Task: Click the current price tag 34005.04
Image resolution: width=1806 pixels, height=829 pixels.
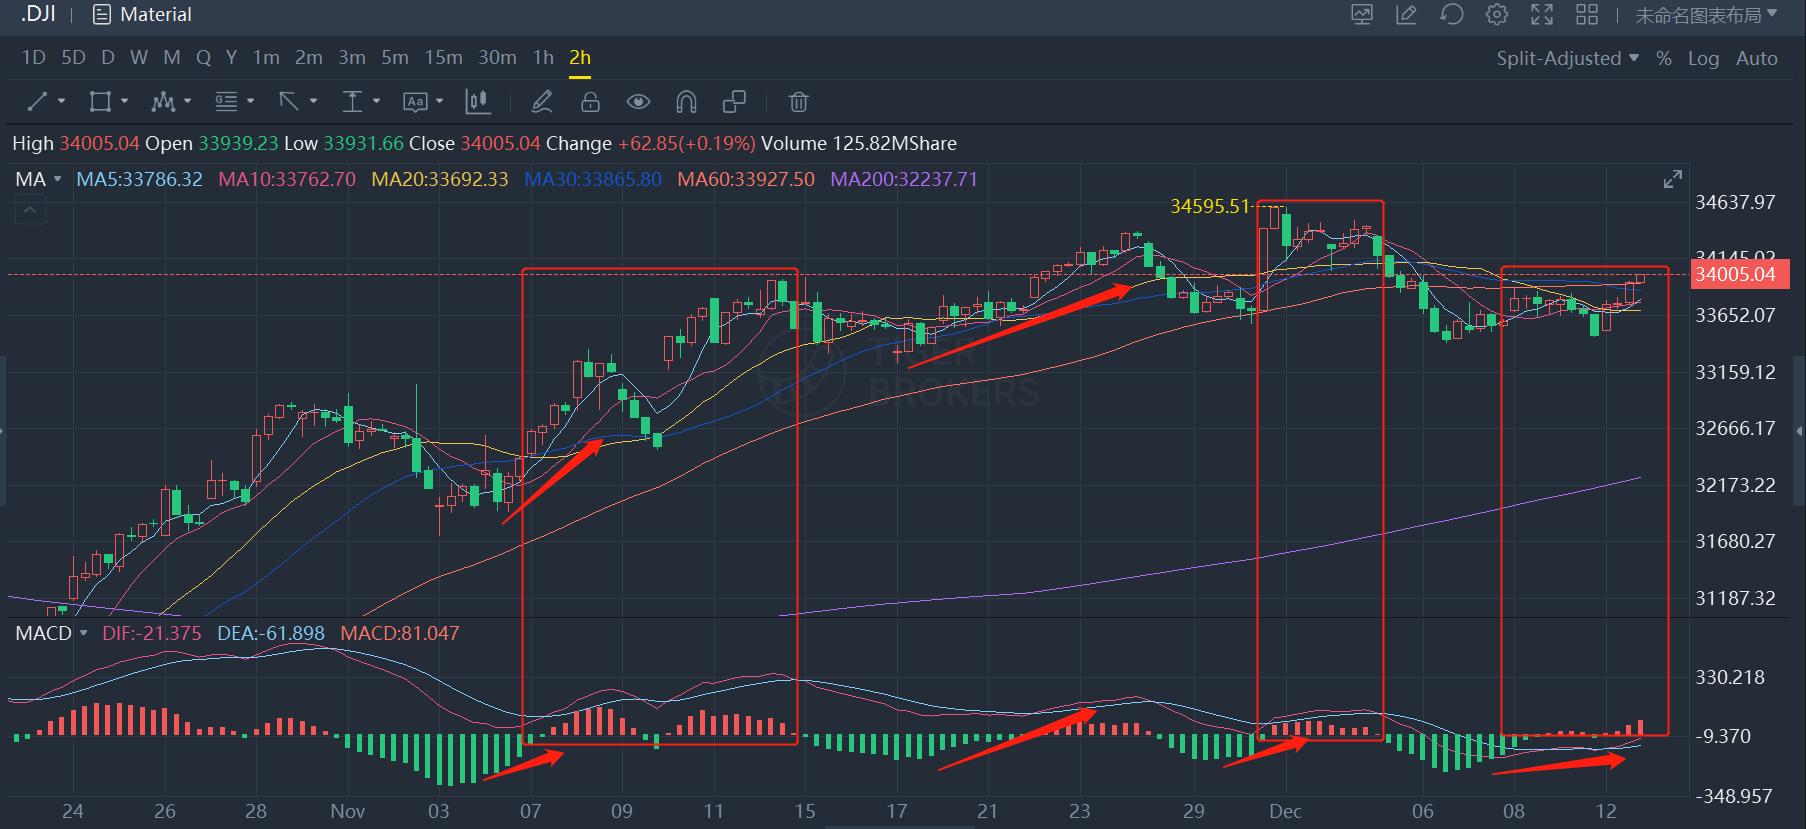Action: click(1740, 274)
